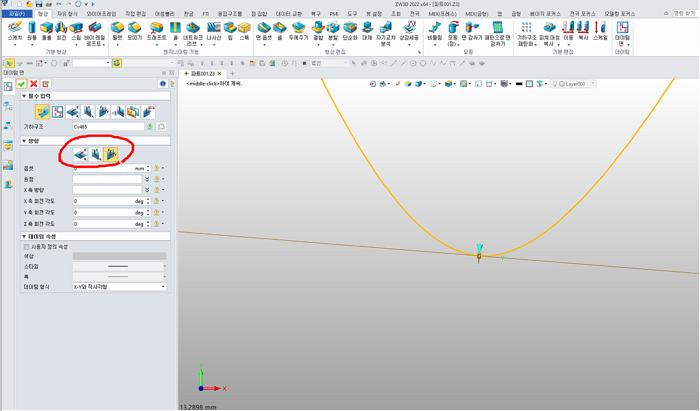Open the 폭 line width dropdown
Viewport: 700px width, 411px height.
point(119,277)
